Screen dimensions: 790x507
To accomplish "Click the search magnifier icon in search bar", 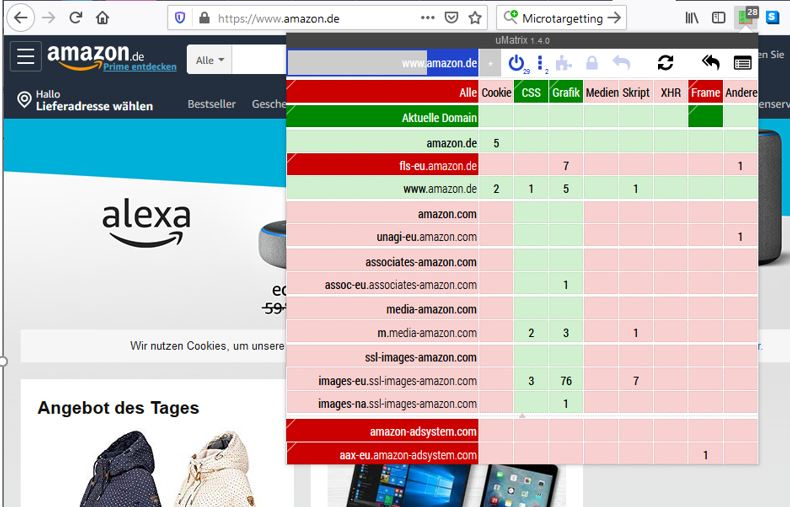I will (510, 17).
